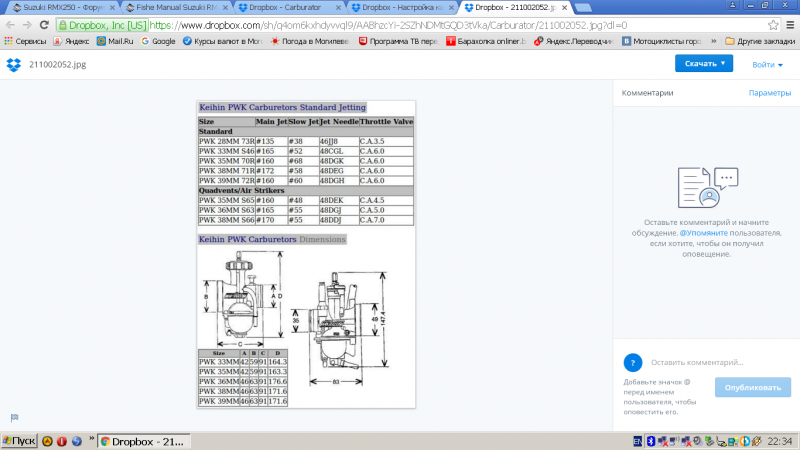
Task: Open the Курсы валют bookmark
Action: (x=222, y=41)
